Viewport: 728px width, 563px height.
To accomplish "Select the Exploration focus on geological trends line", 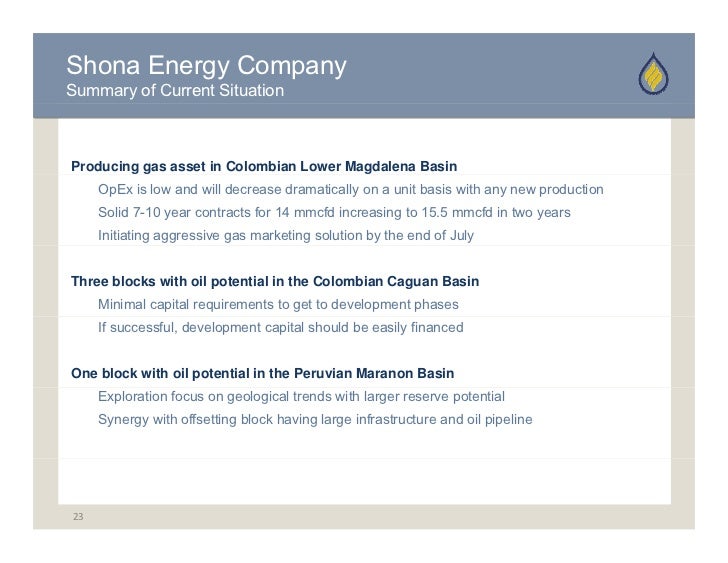I will [x=301, y=396].
